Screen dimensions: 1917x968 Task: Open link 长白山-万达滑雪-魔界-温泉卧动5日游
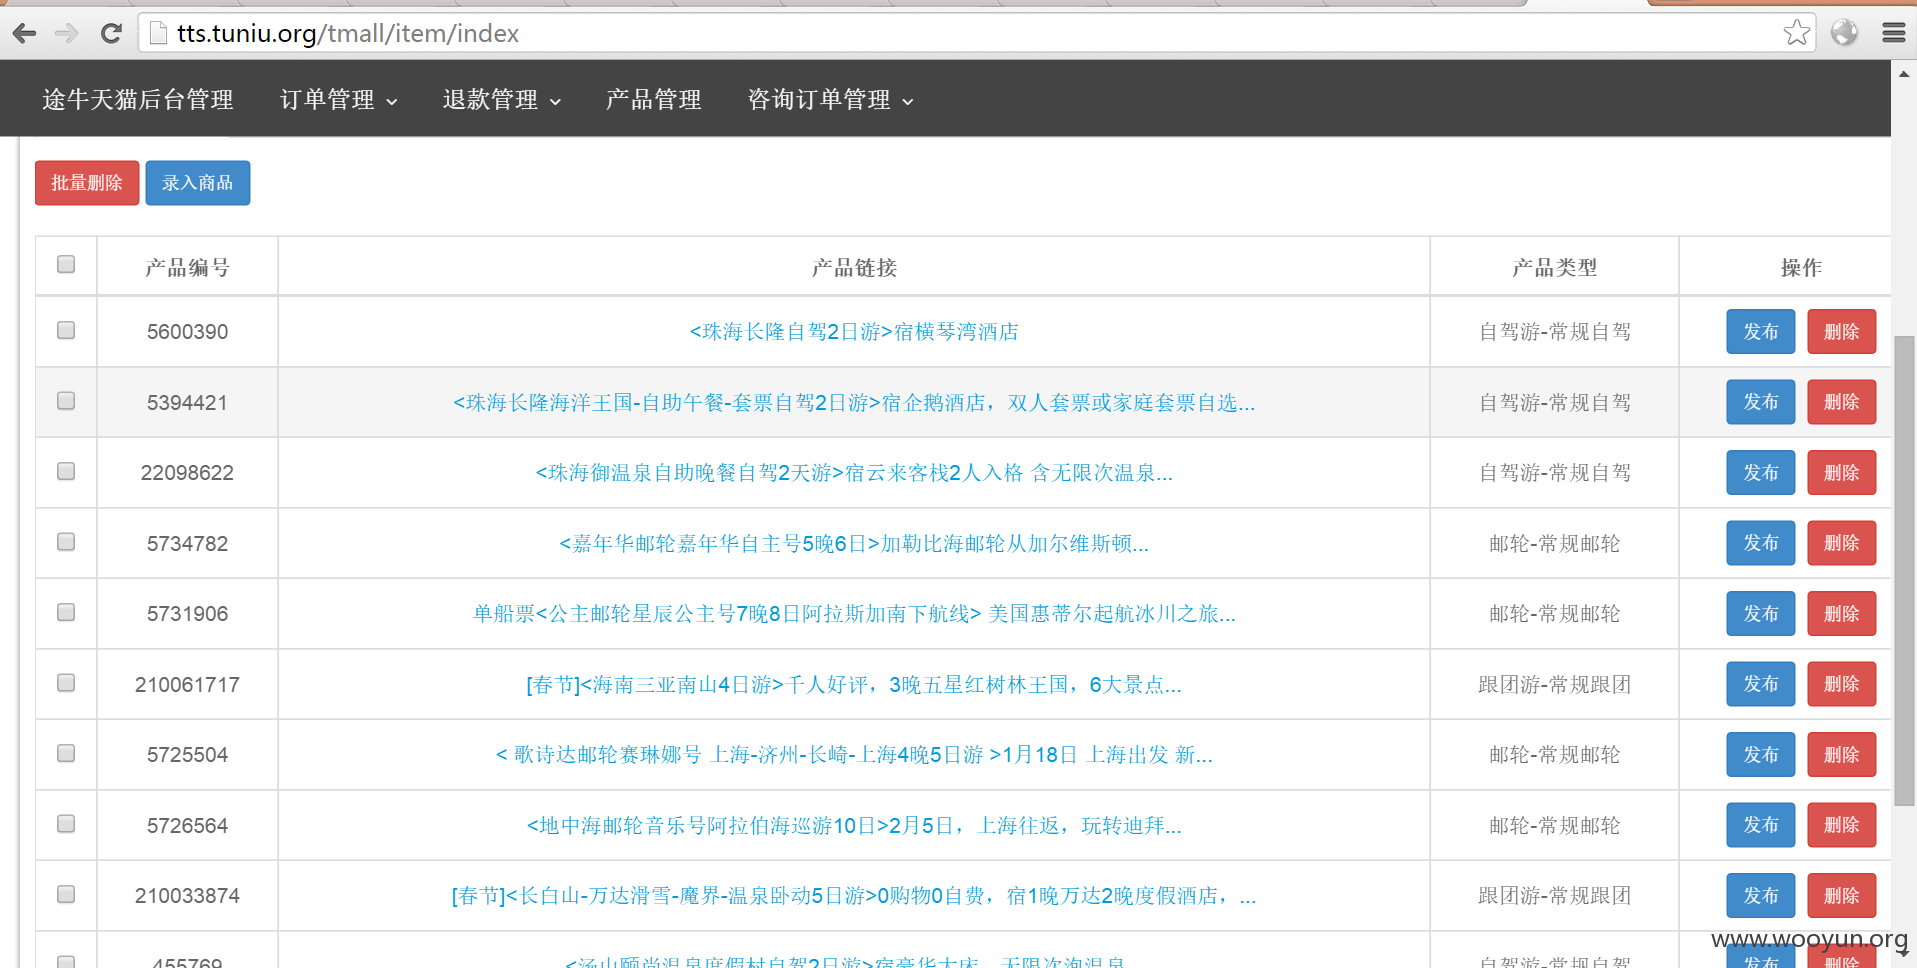coord(854,896)
